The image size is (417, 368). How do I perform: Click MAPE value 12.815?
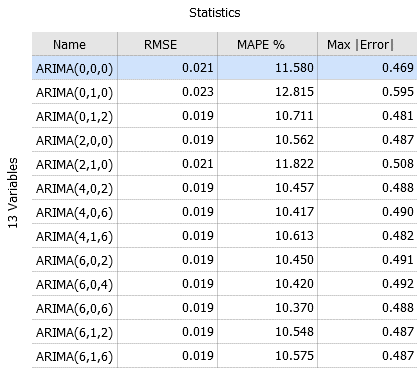click(x=294, y=92)
